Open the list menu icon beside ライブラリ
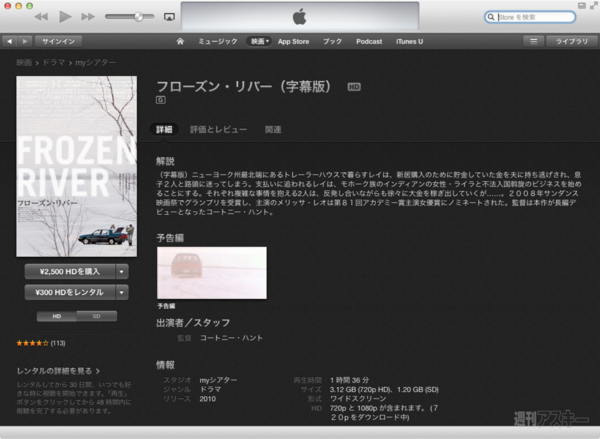The width and height of the screenshot is (600, 439). 533,41
